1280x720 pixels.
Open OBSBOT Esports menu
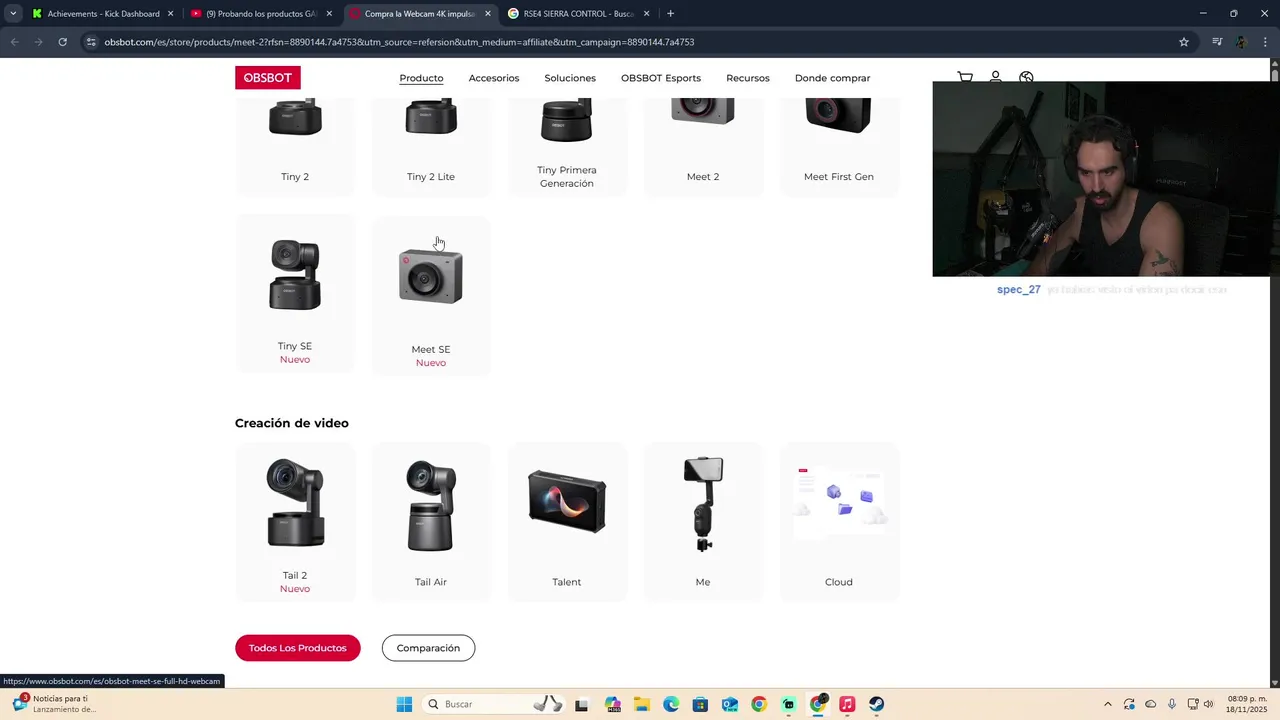(661, 78)
